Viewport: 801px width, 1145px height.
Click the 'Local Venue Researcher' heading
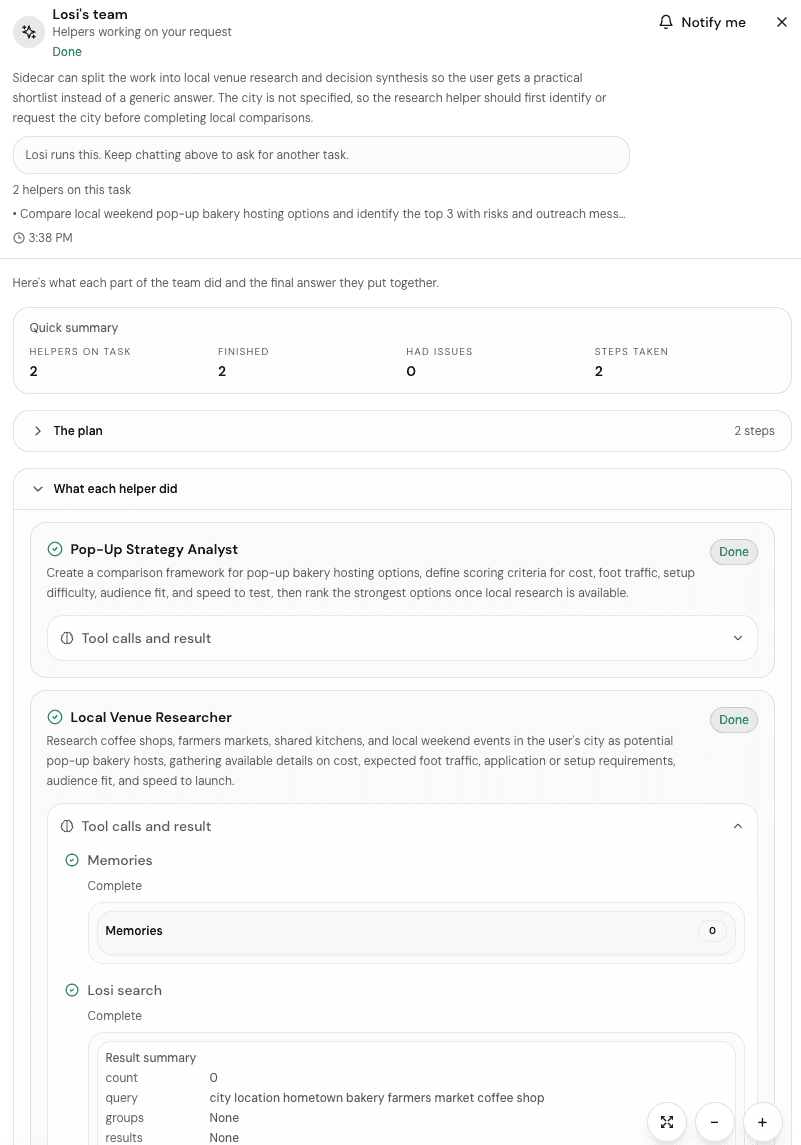coord(151,717)
